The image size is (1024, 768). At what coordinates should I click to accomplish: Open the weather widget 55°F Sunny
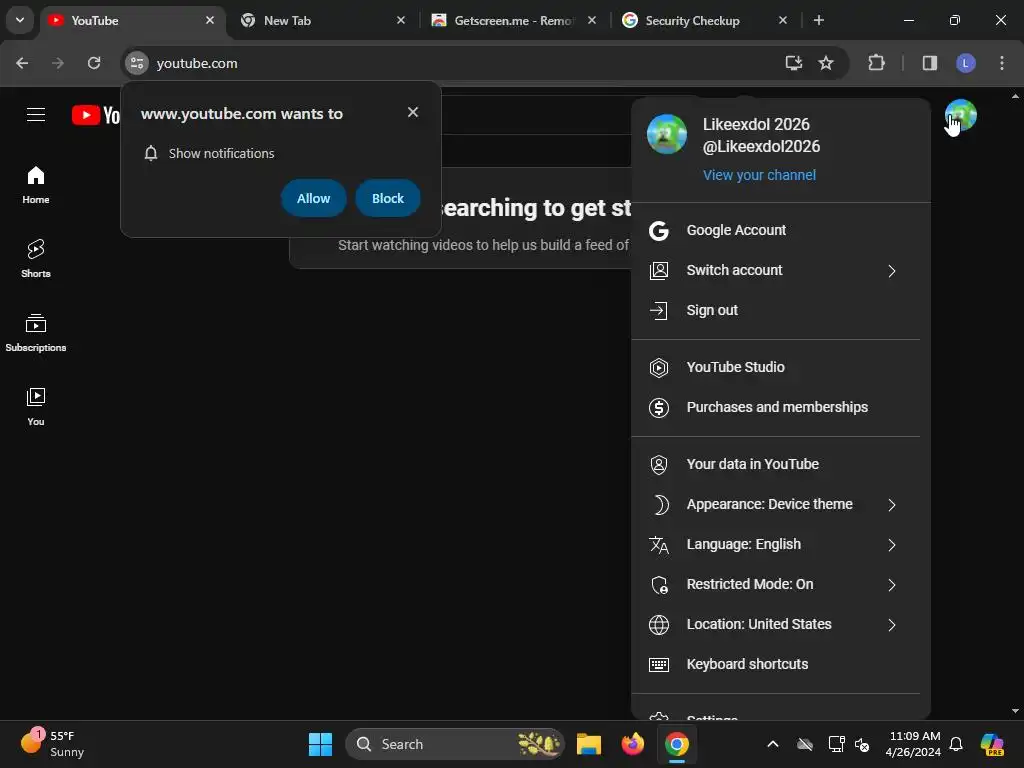click(53, 744)
